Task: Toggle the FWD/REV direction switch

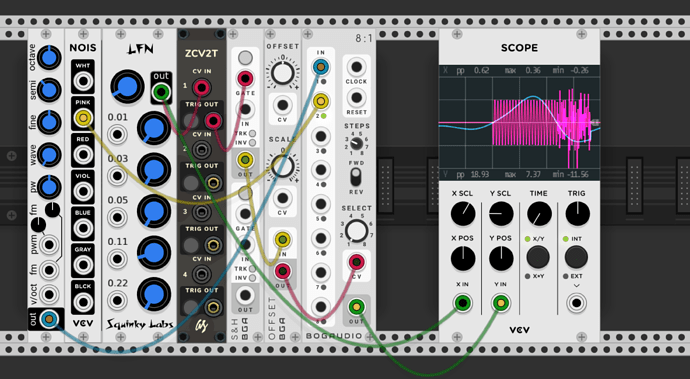Action: click(x=356, y=178)
